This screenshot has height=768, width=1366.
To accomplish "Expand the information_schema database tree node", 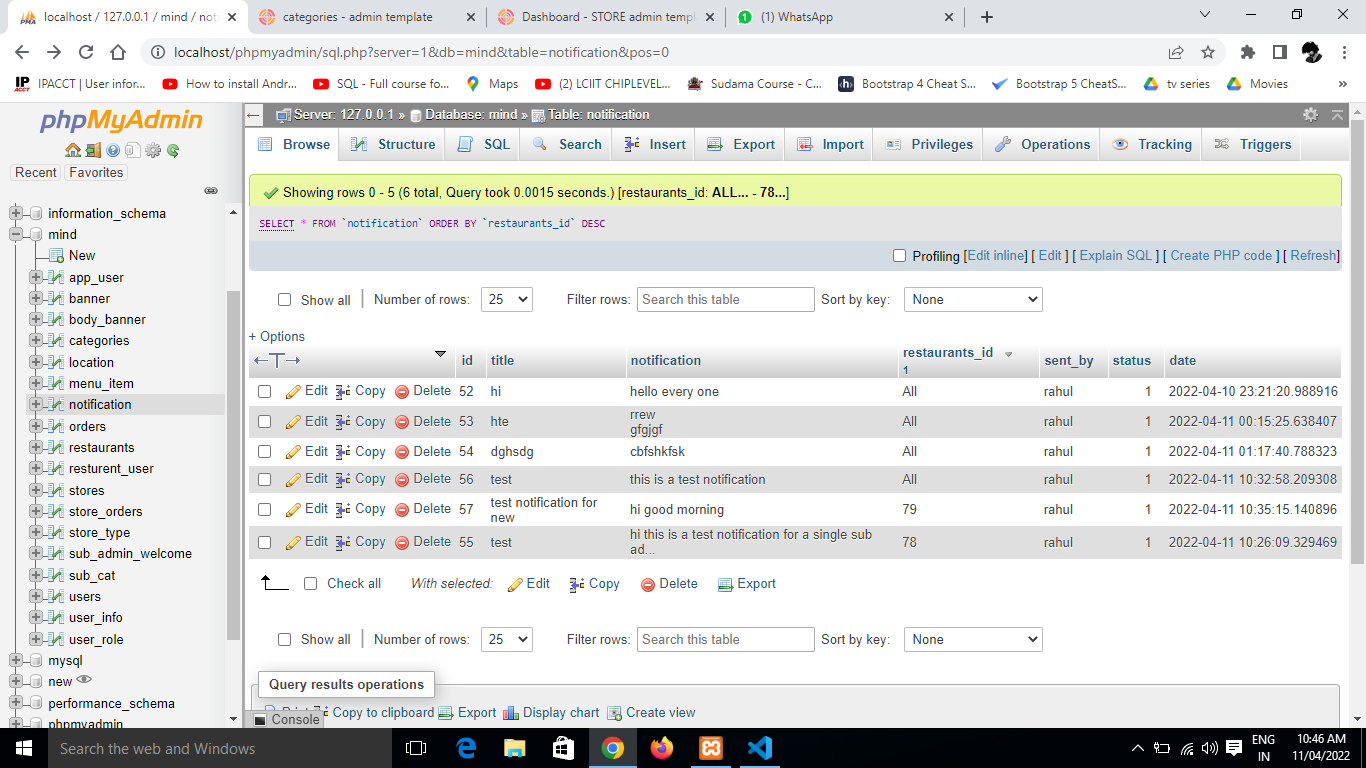I will tap(16, 213).
